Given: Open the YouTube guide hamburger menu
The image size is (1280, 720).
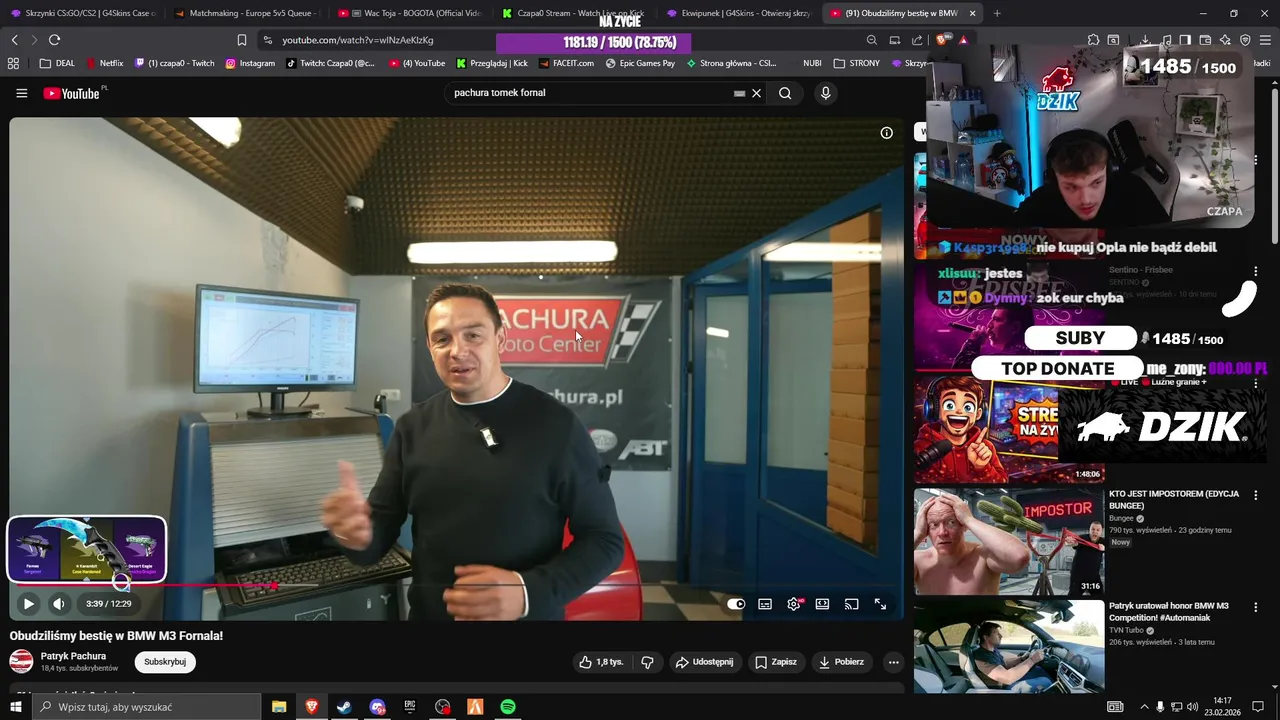Looking at the screenshot, I should (22, 93).
